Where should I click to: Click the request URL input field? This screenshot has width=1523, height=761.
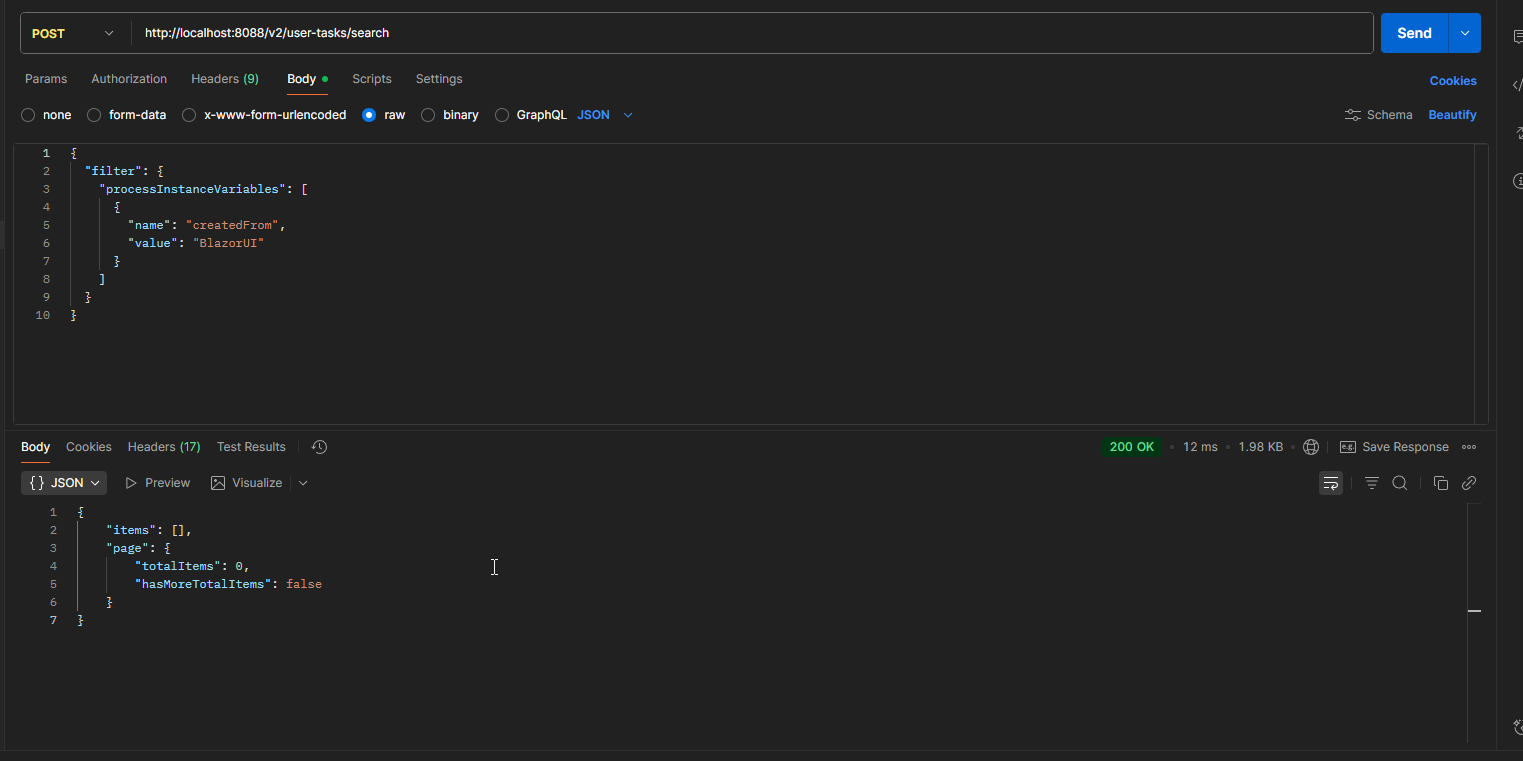(750, 33)
